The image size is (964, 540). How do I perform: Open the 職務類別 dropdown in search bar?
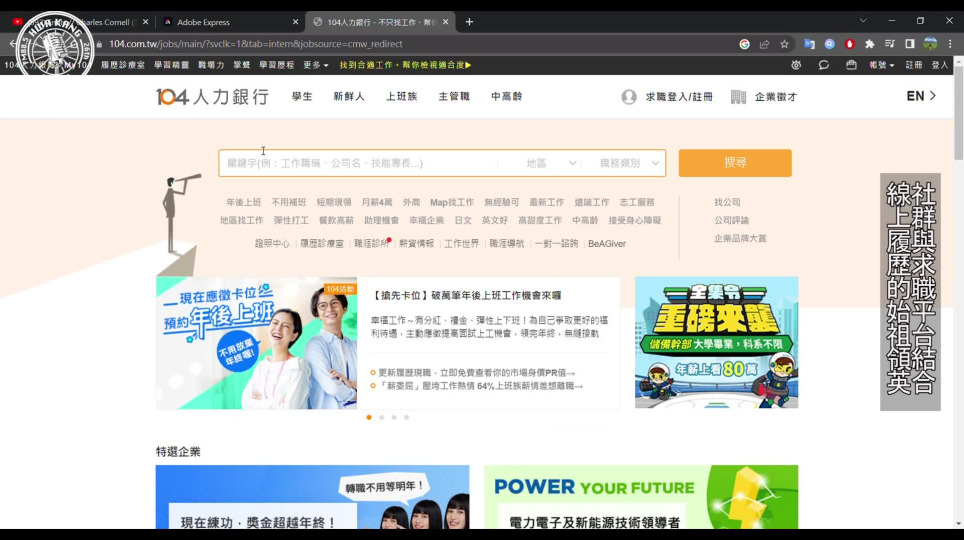click(x=628, y=163)
